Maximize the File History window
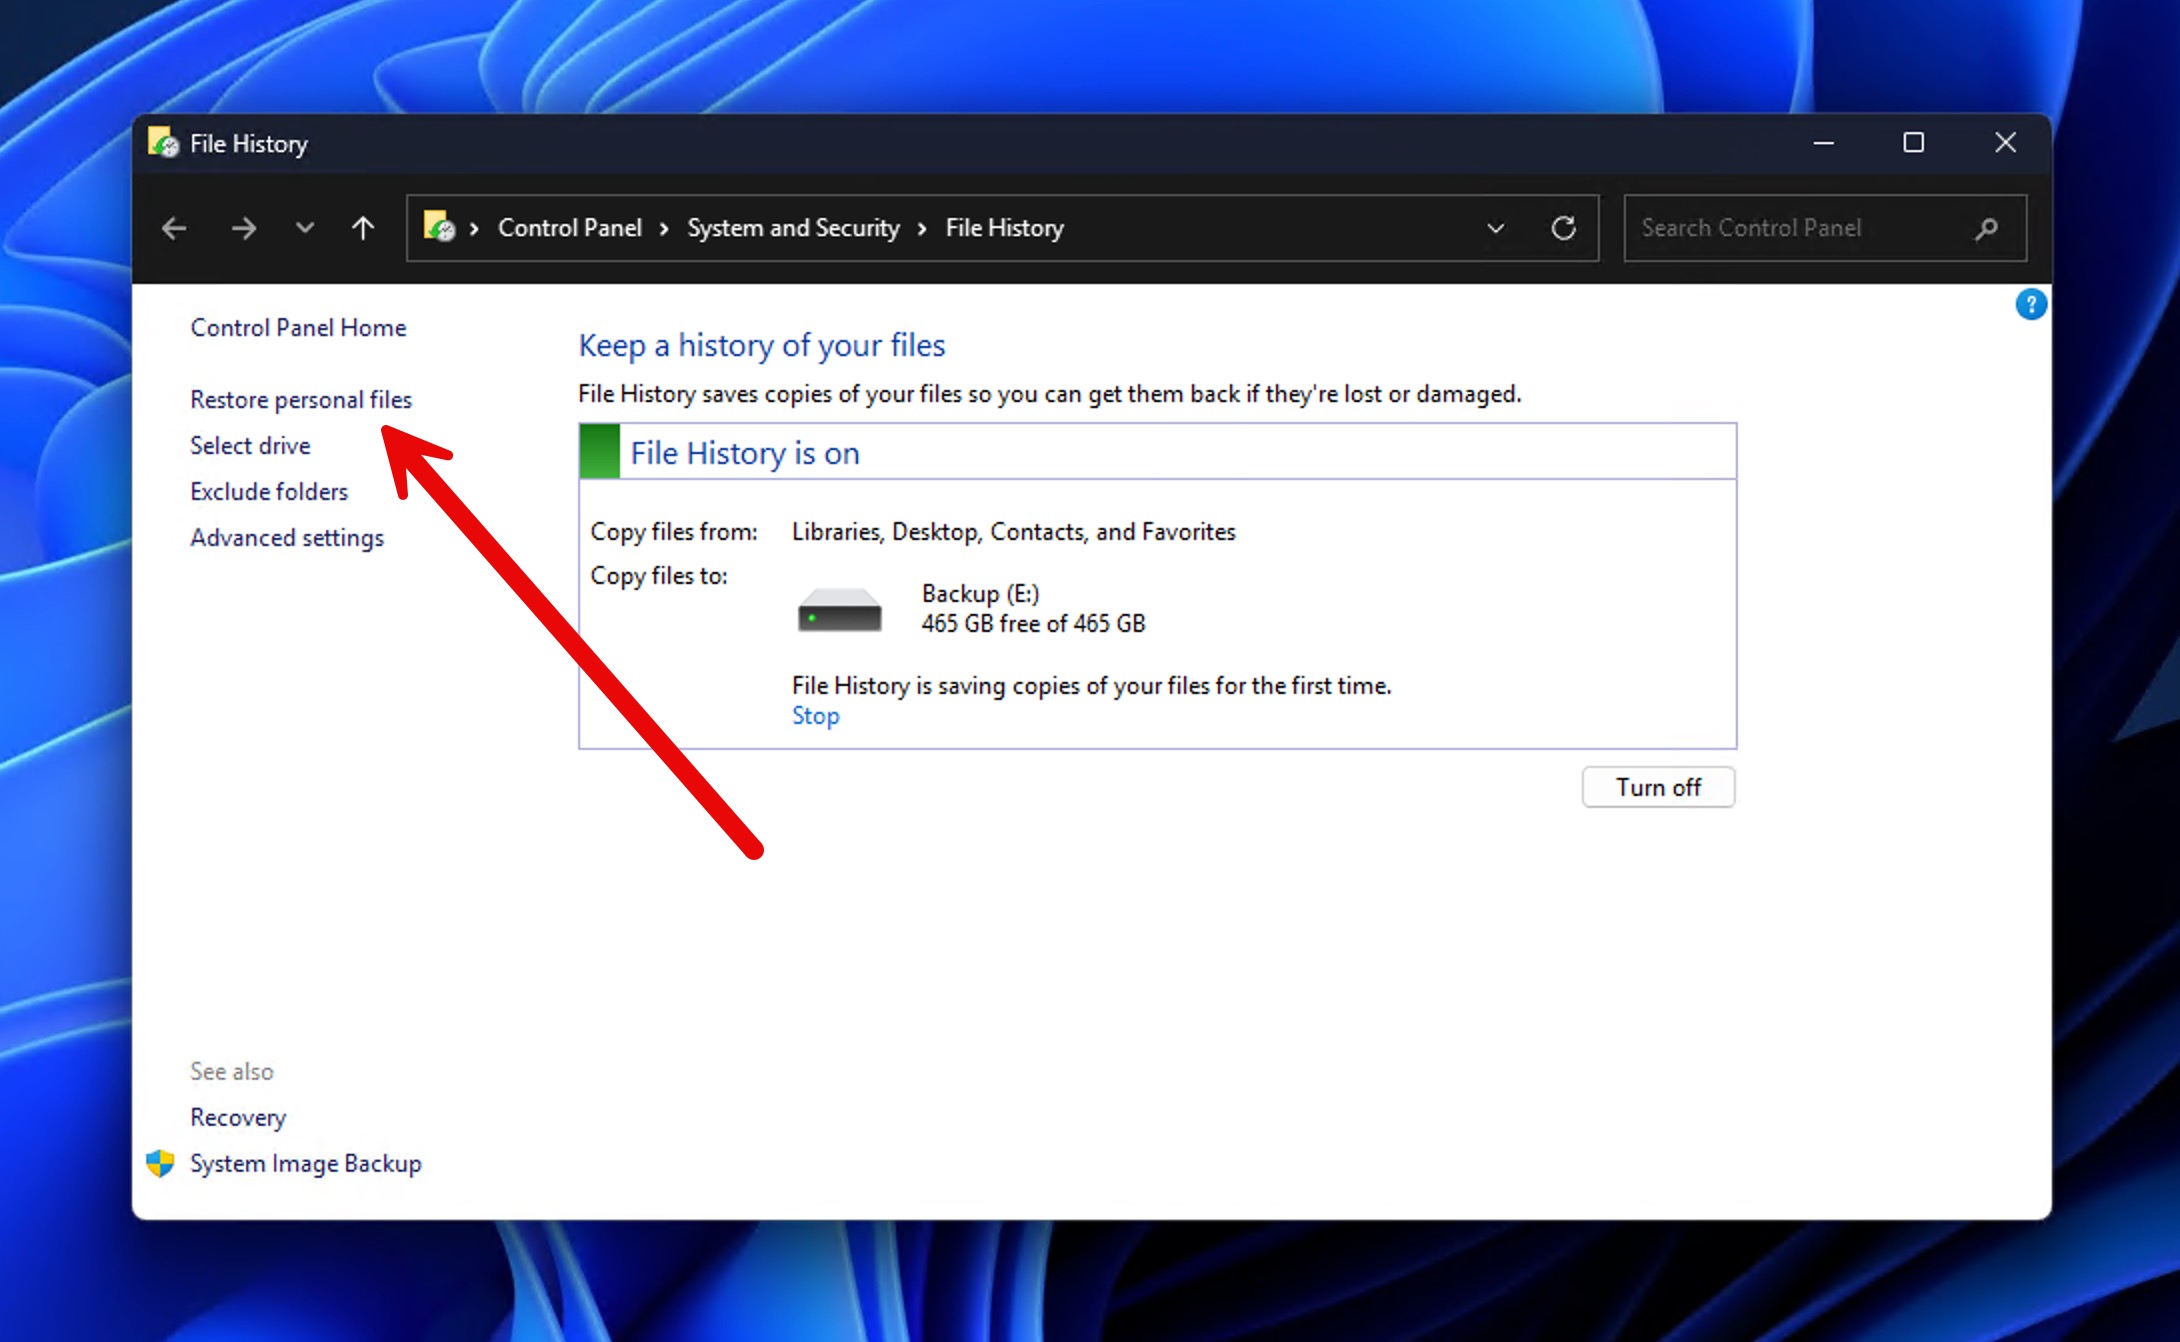 click(x=1913, y=143)
